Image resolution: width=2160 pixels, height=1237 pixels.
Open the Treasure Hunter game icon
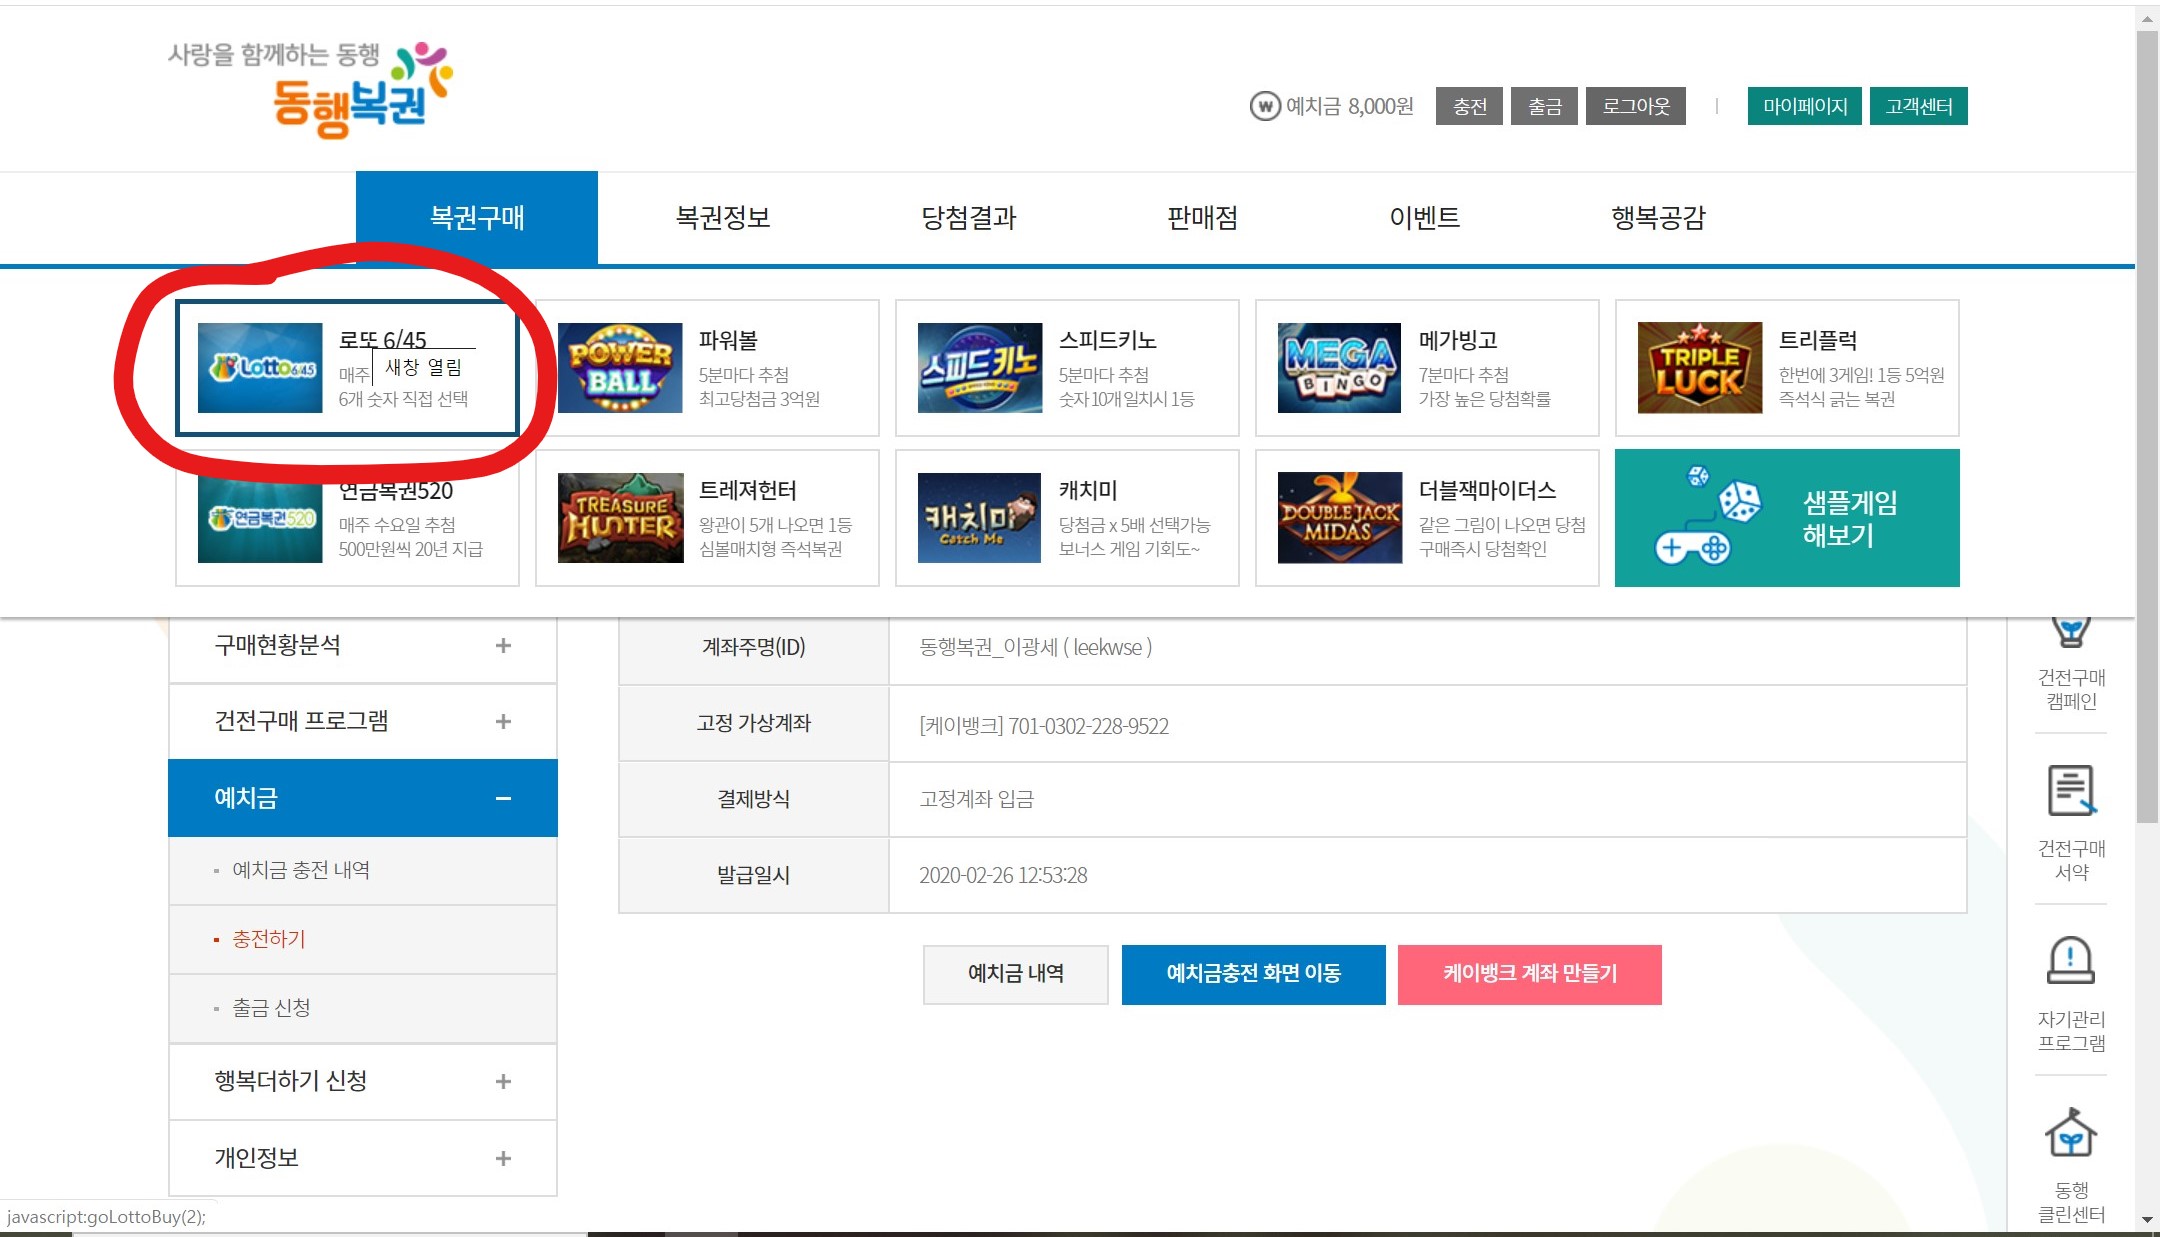pos(620,517)
